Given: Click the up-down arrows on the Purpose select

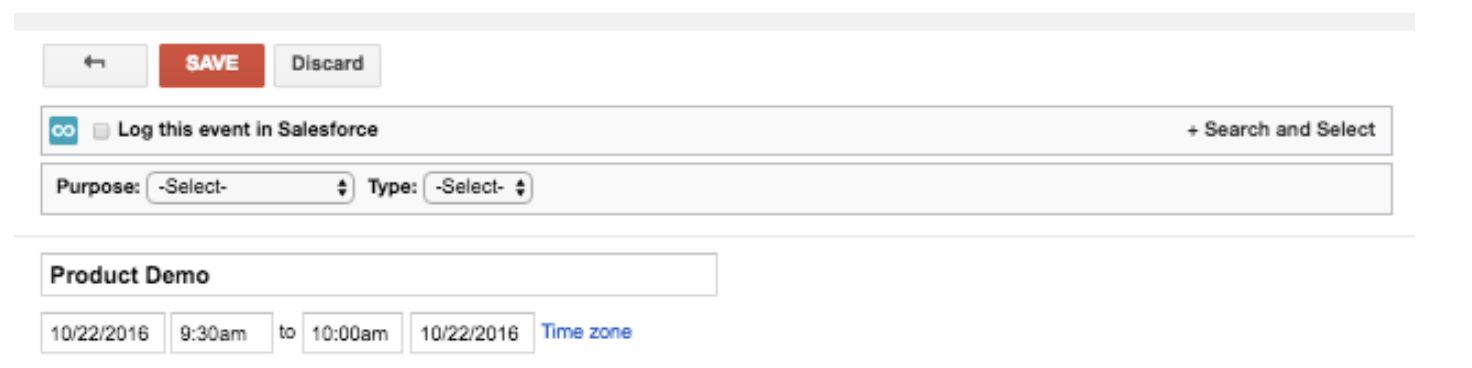Looking at the screenshot, I should 342,187.
